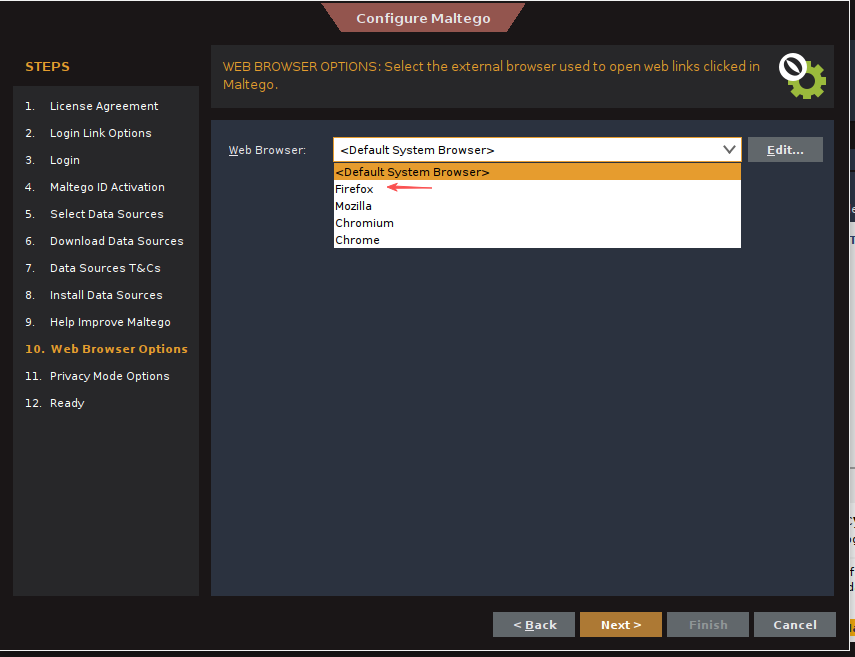Image resolution: width=855 pixels, height=657 pixels.
Task: Click step 5 Select Data Sources
Action: click(94, 214)
